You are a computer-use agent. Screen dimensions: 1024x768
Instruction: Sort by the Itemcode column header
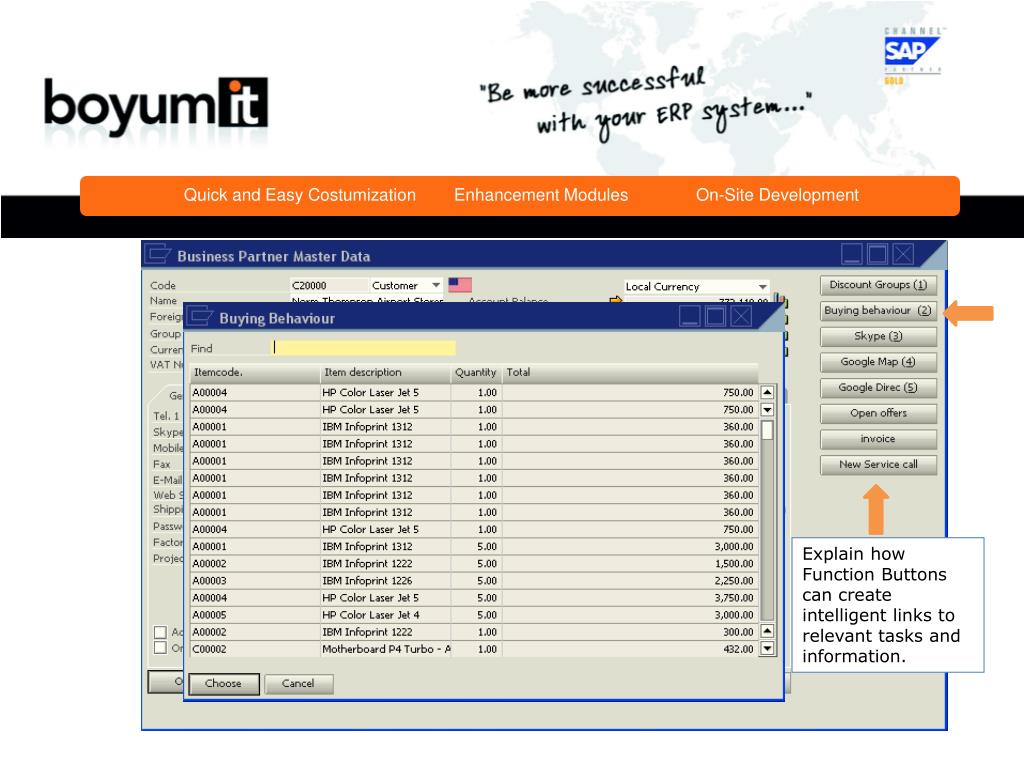(x=255, y=373)
